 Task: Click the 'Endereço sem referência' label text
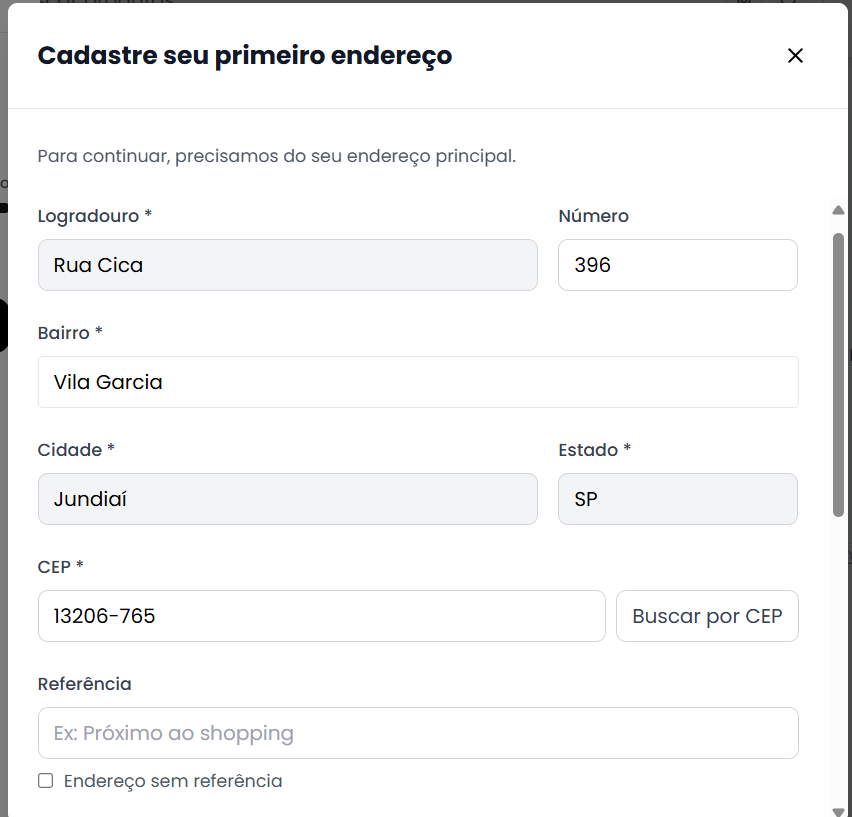coord(173,781)
